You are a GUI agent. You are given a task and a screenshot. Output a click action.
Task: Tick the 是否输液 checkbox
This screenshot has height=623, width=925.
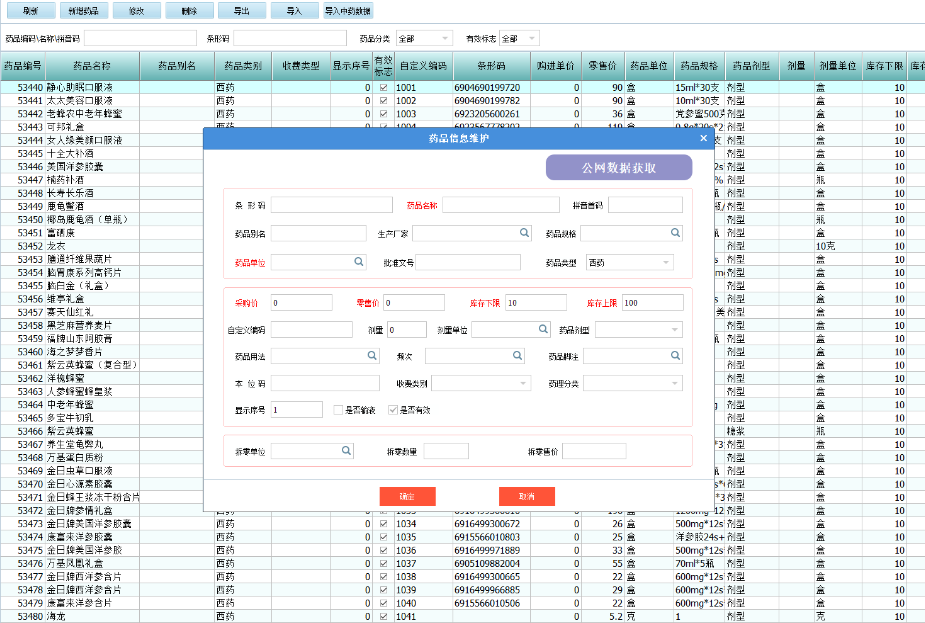pyautogui.click(x=337, y=410)
